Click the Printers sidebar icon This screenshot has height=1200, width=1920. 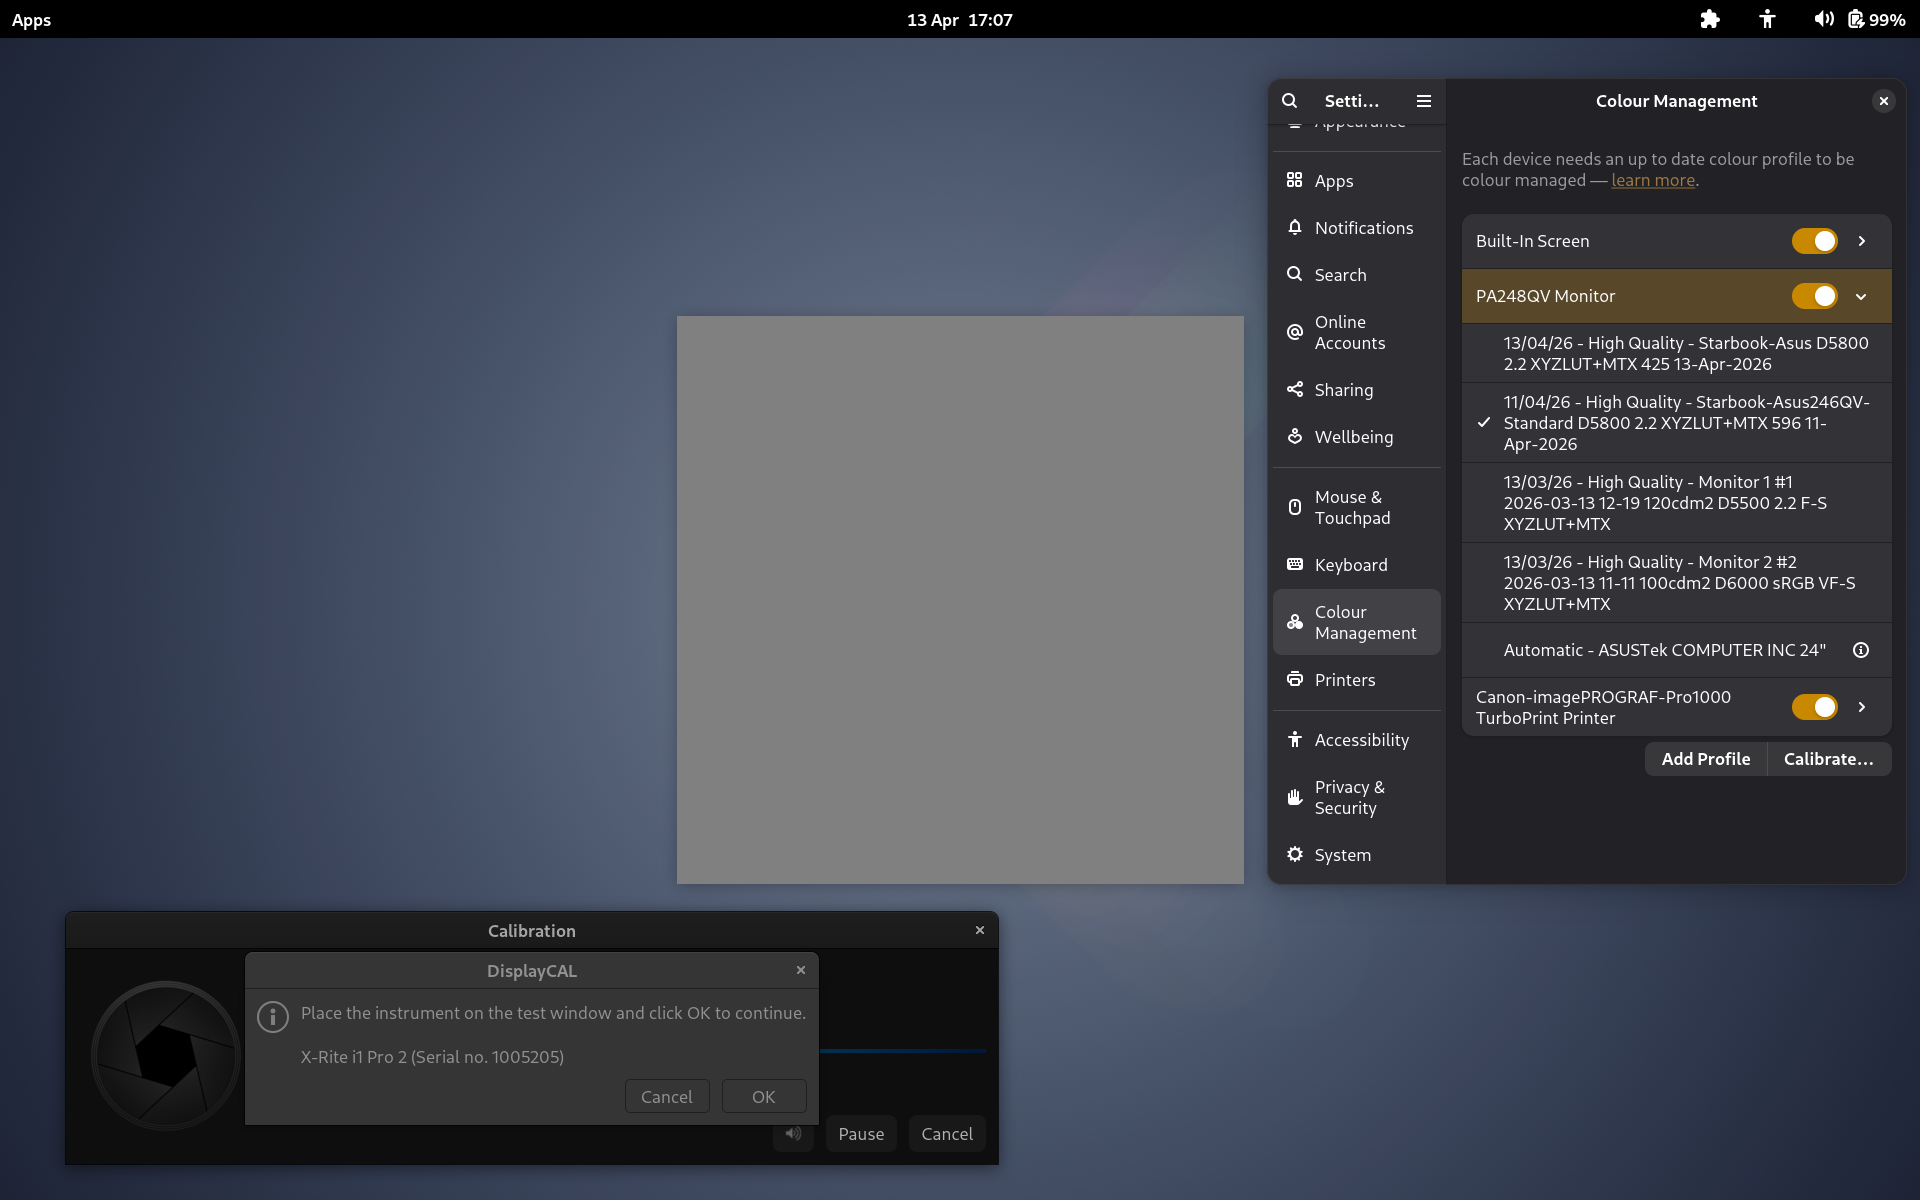[x=1295, y=680]
